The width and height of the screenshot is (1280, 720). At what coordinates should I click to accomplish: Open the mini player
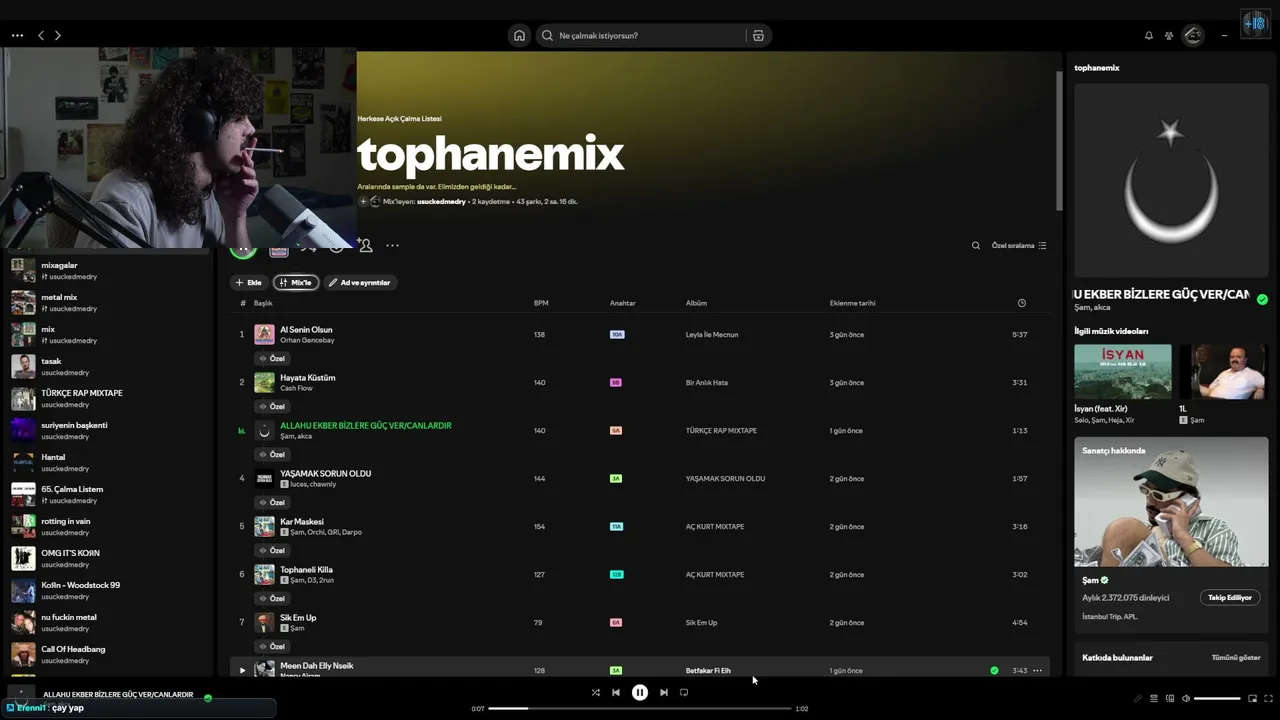pyautogui.click(x=1253, y=698)
